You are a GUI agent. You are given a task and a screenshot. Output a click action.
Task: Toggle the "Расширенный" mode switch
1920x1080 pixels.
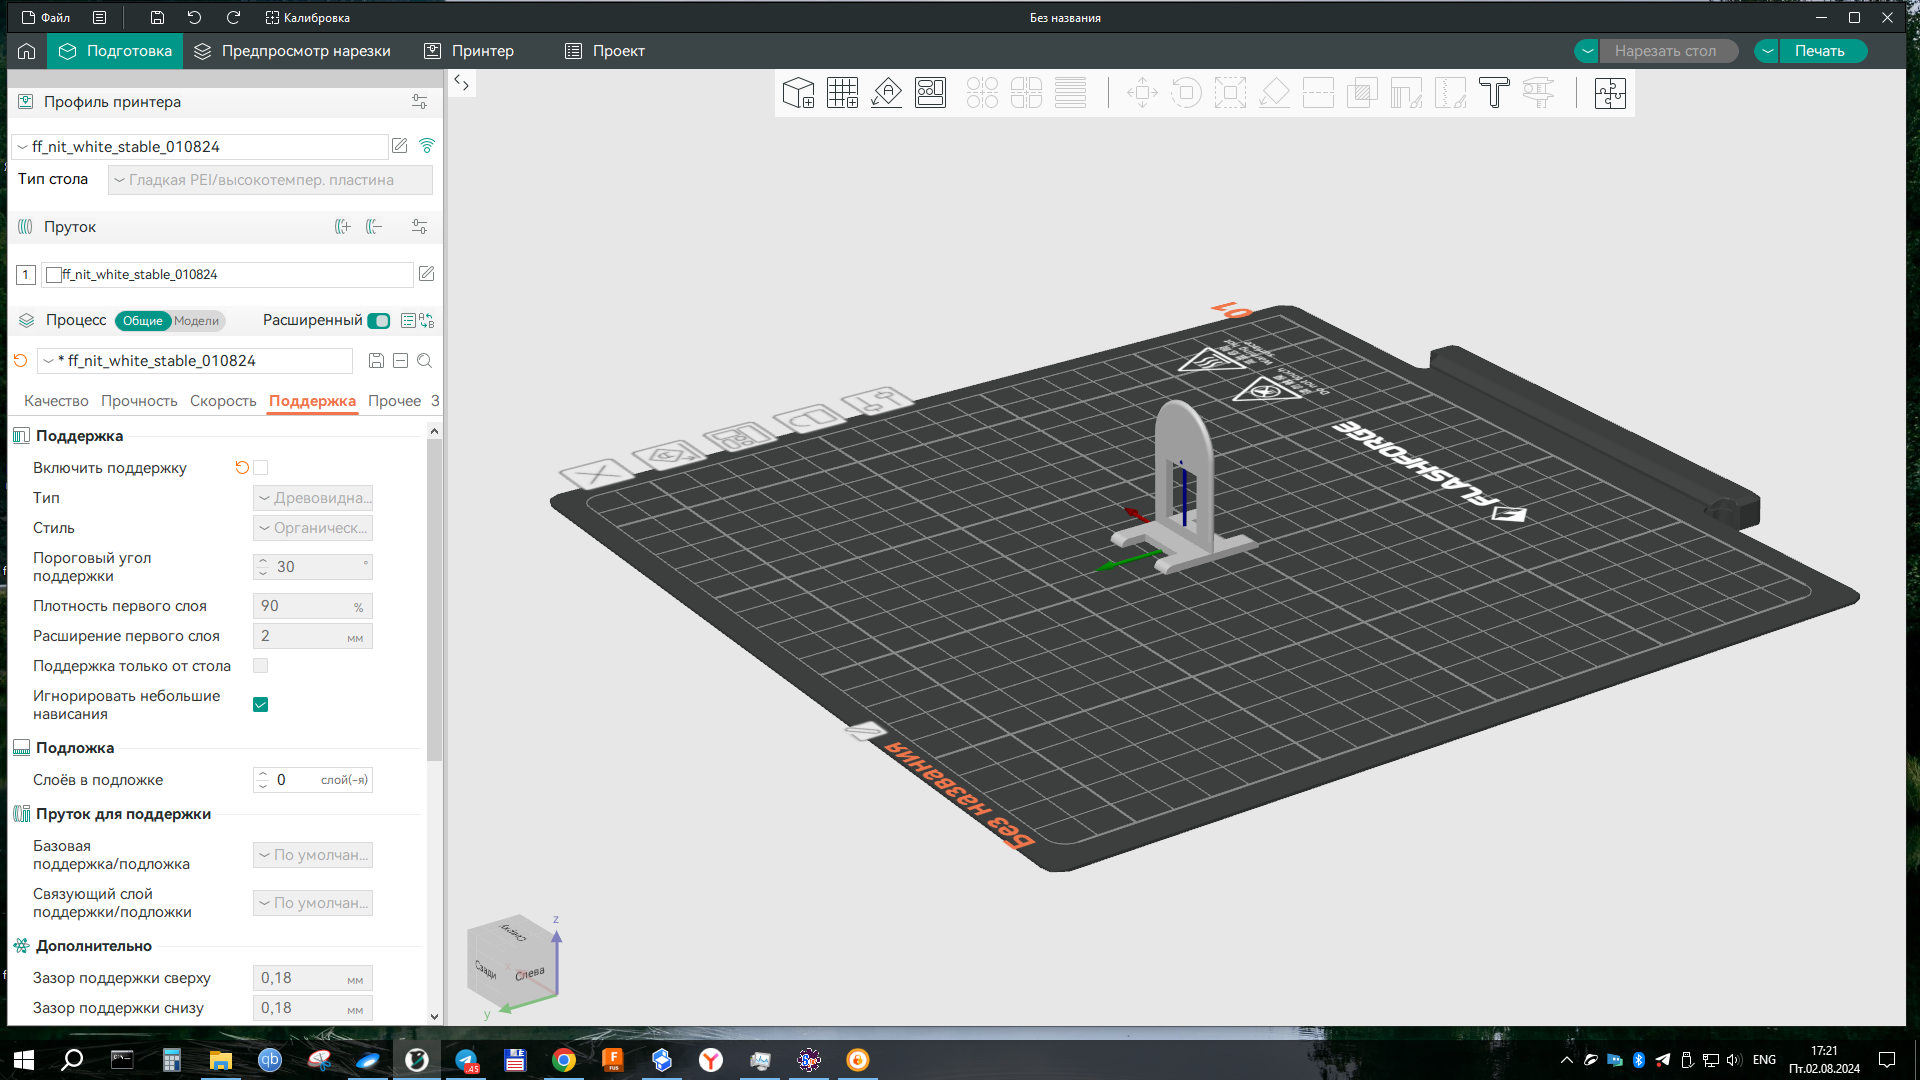(x=379, y=321)
